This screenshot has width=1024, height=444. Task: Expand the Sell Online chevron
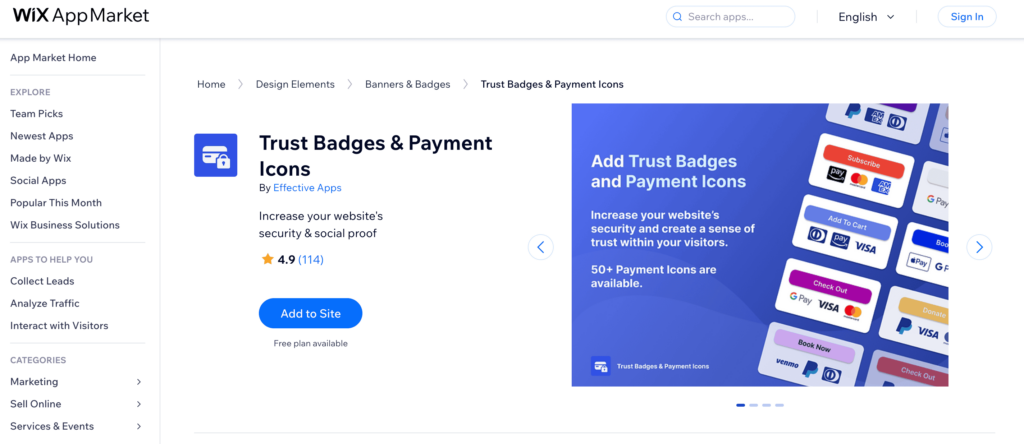click(138, 404)
